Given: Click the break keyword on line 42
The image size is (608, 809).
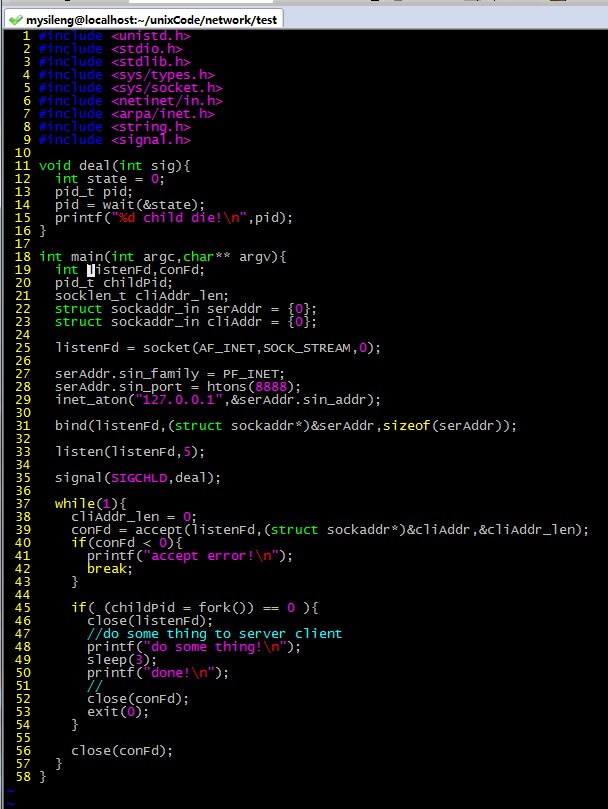Looking at the screenshot, I should (x=106, y=568).
